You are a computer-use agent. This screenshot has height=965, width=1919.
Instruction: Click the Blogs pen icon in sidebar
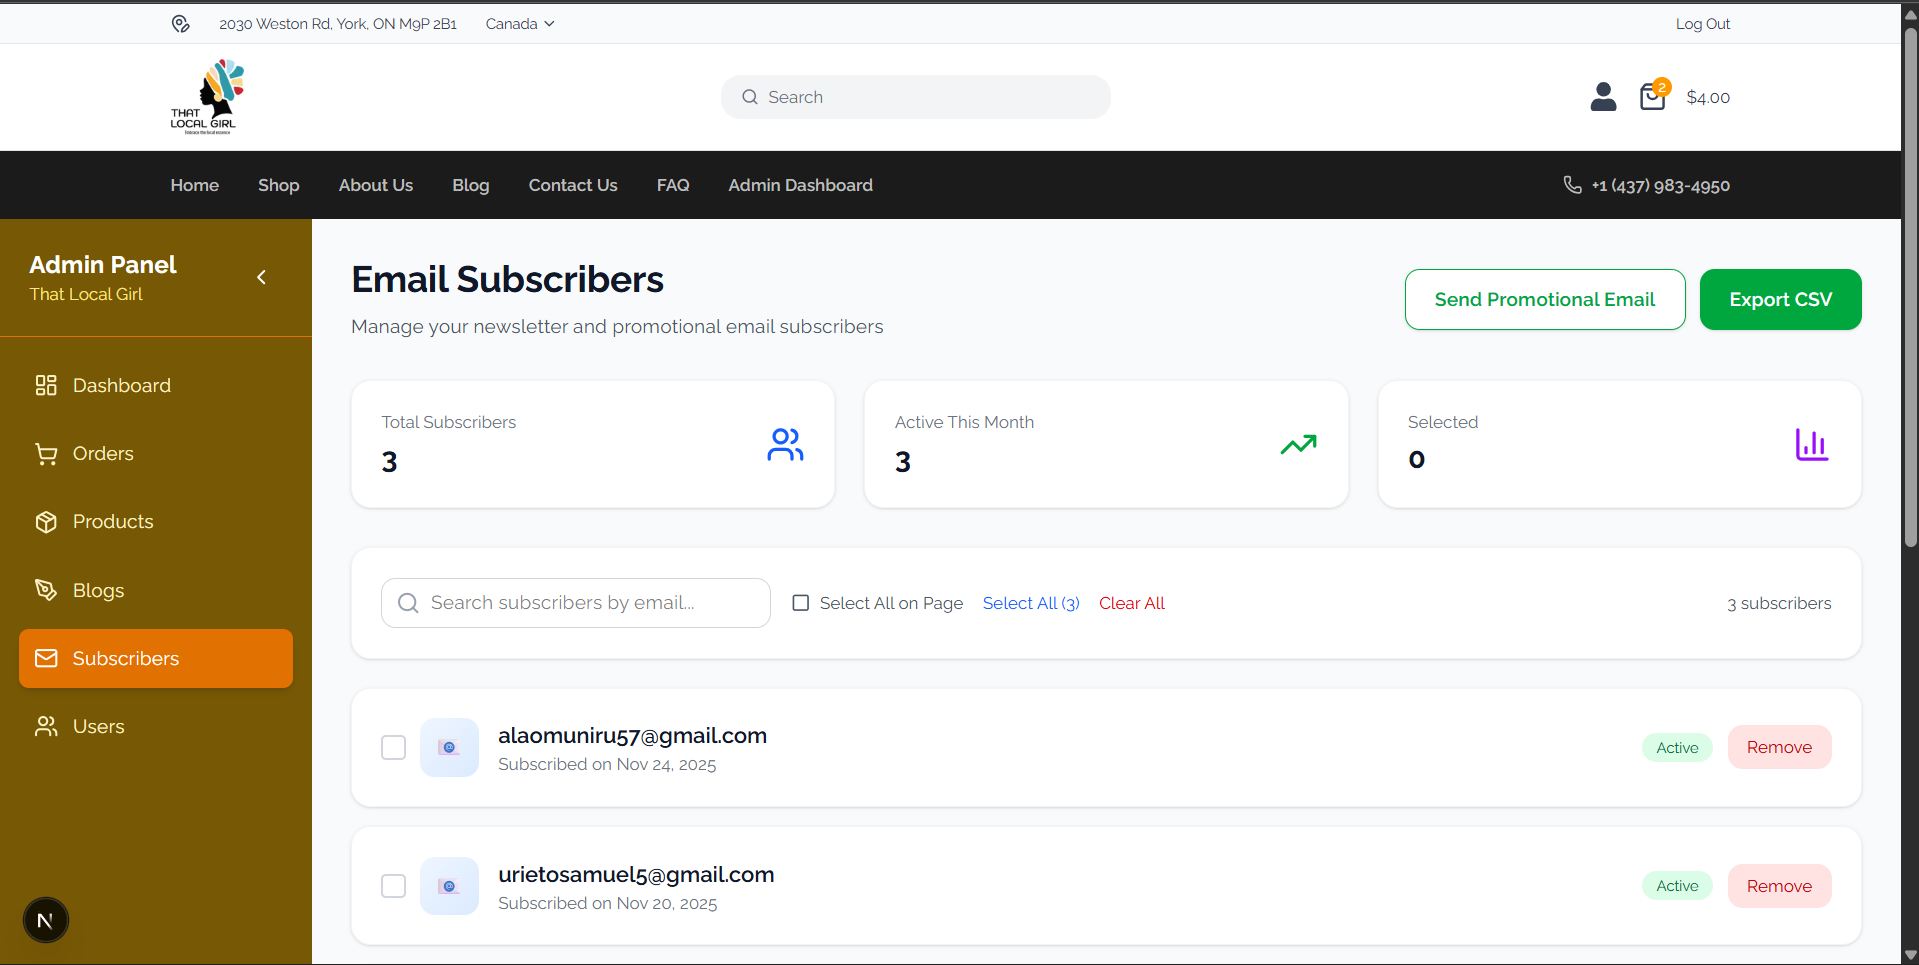(46, 589)
